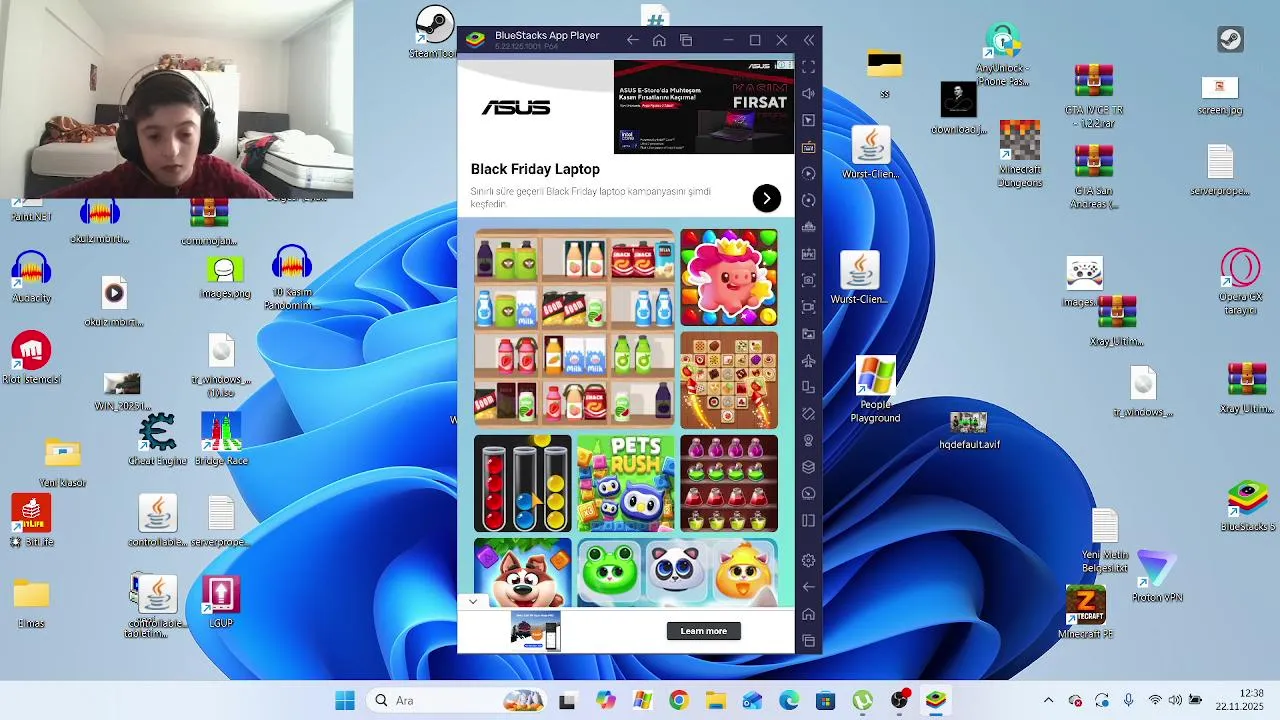Image resolution: width=1280 pixels, height=720 pixels.
Task: Toggle eco mode gauge icon in sidebar
Action: coord(808,494)
